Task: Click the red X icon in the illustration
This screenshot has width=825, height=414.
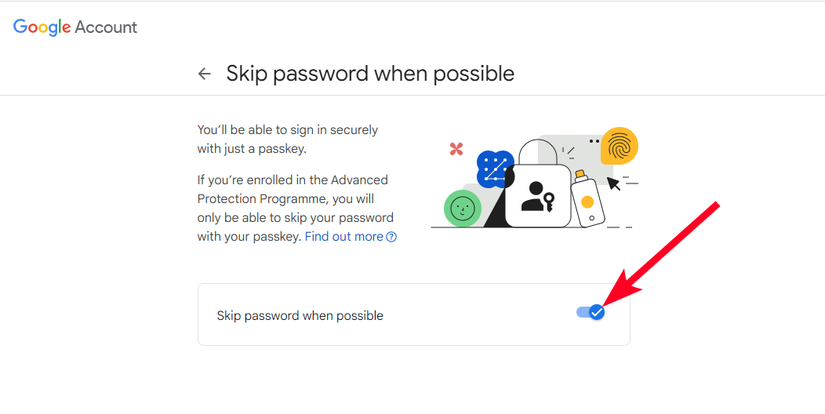Action: coord(456,149)
